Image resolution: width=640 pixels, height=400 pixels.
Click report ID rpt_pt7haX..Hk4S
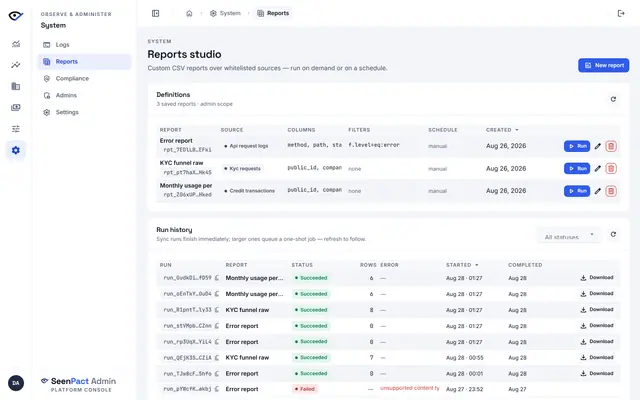coord(187,172)
